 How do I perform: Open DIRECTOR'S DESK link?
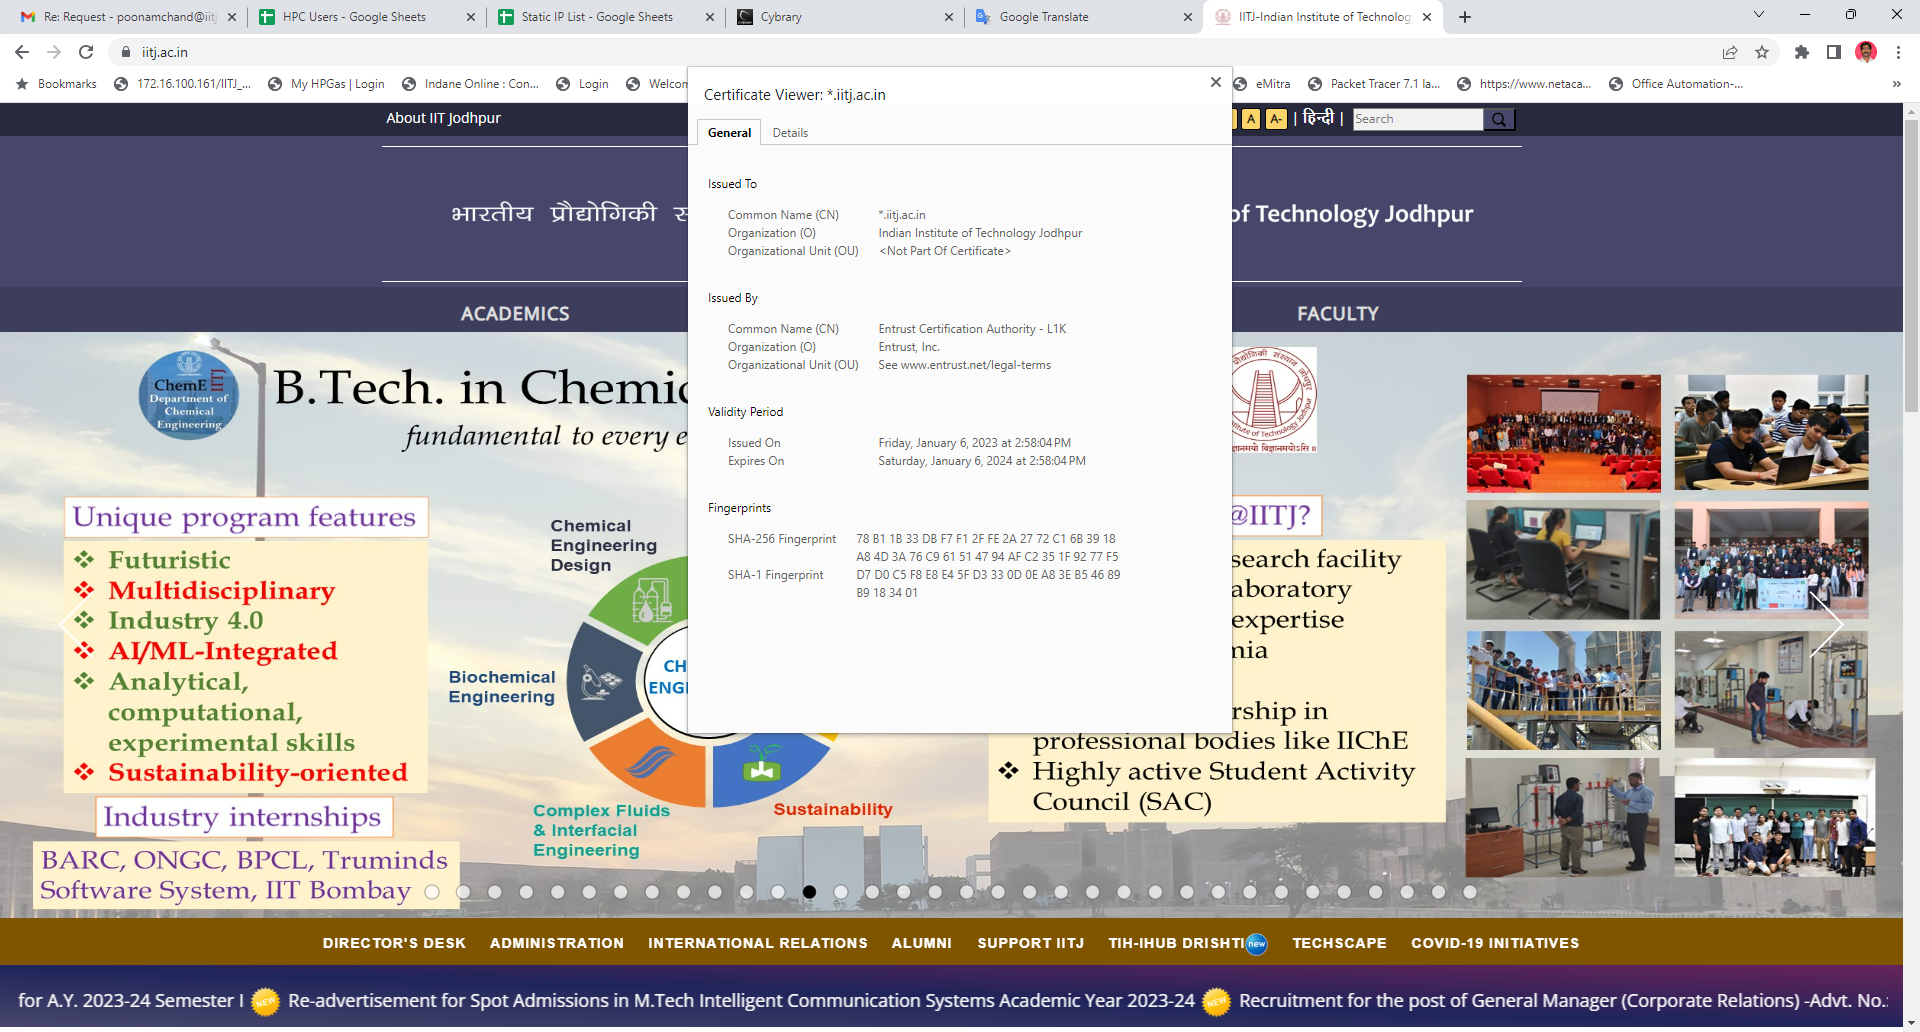click(x=394, y=943)
